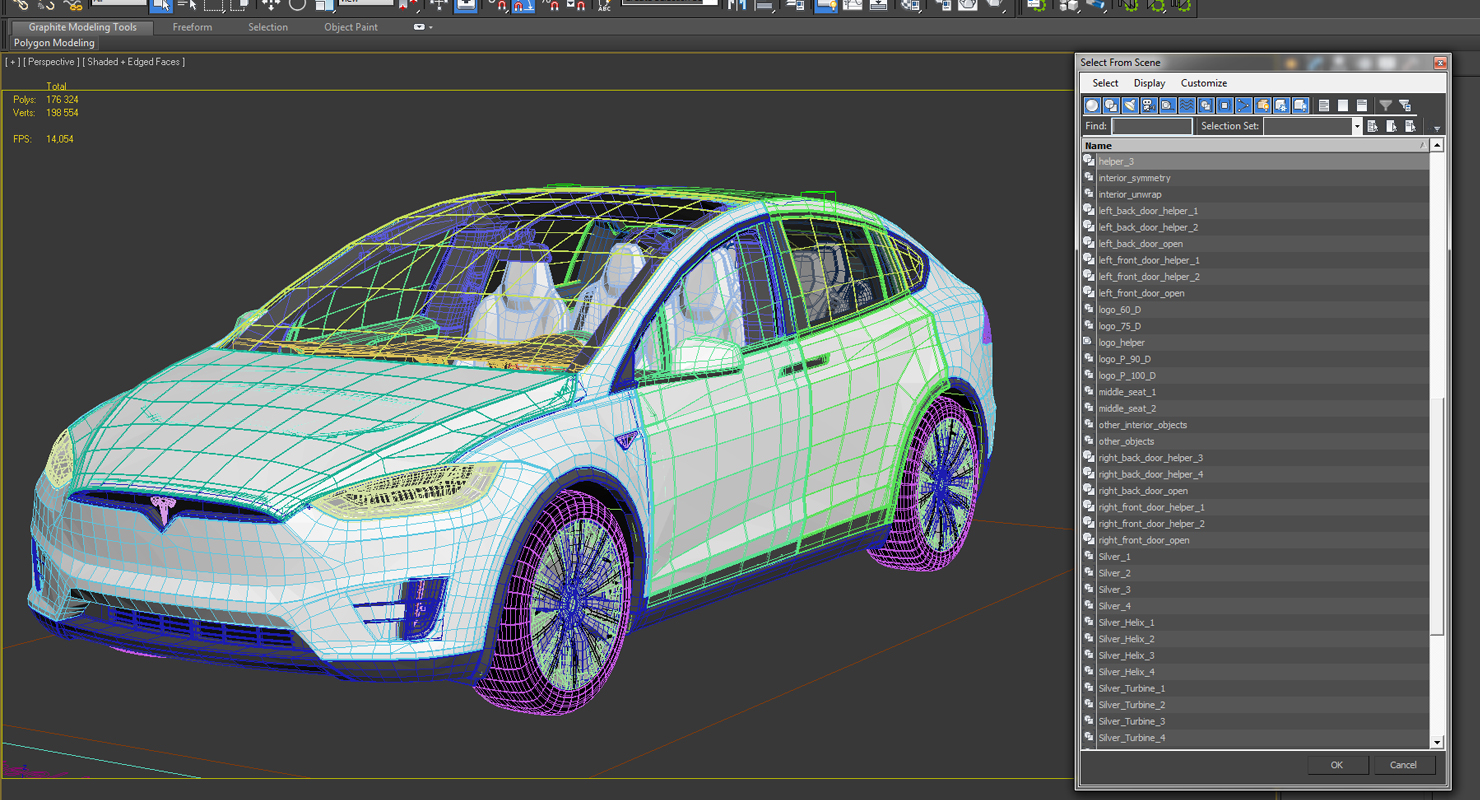This screenshot has height=800, width=1480.
Task: Select the middle_seat_2 row
Action: tap(1255, 408)
